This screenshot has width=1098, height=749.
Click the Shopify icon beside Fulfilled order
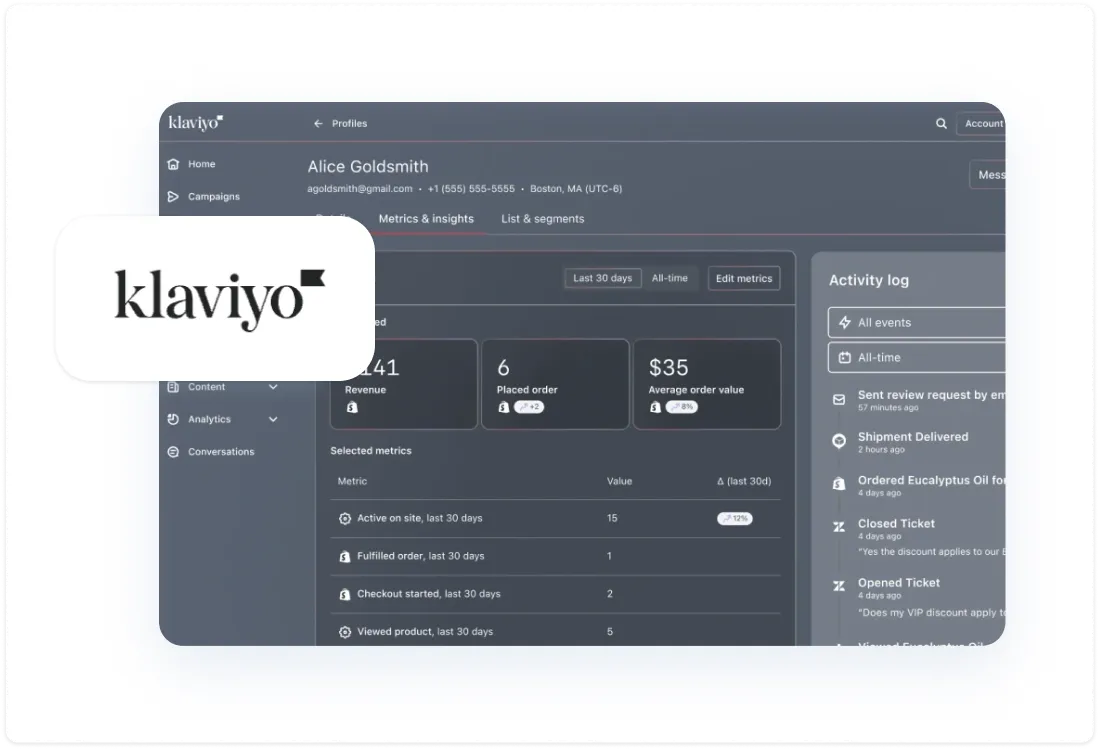click(x=345, y=556)
